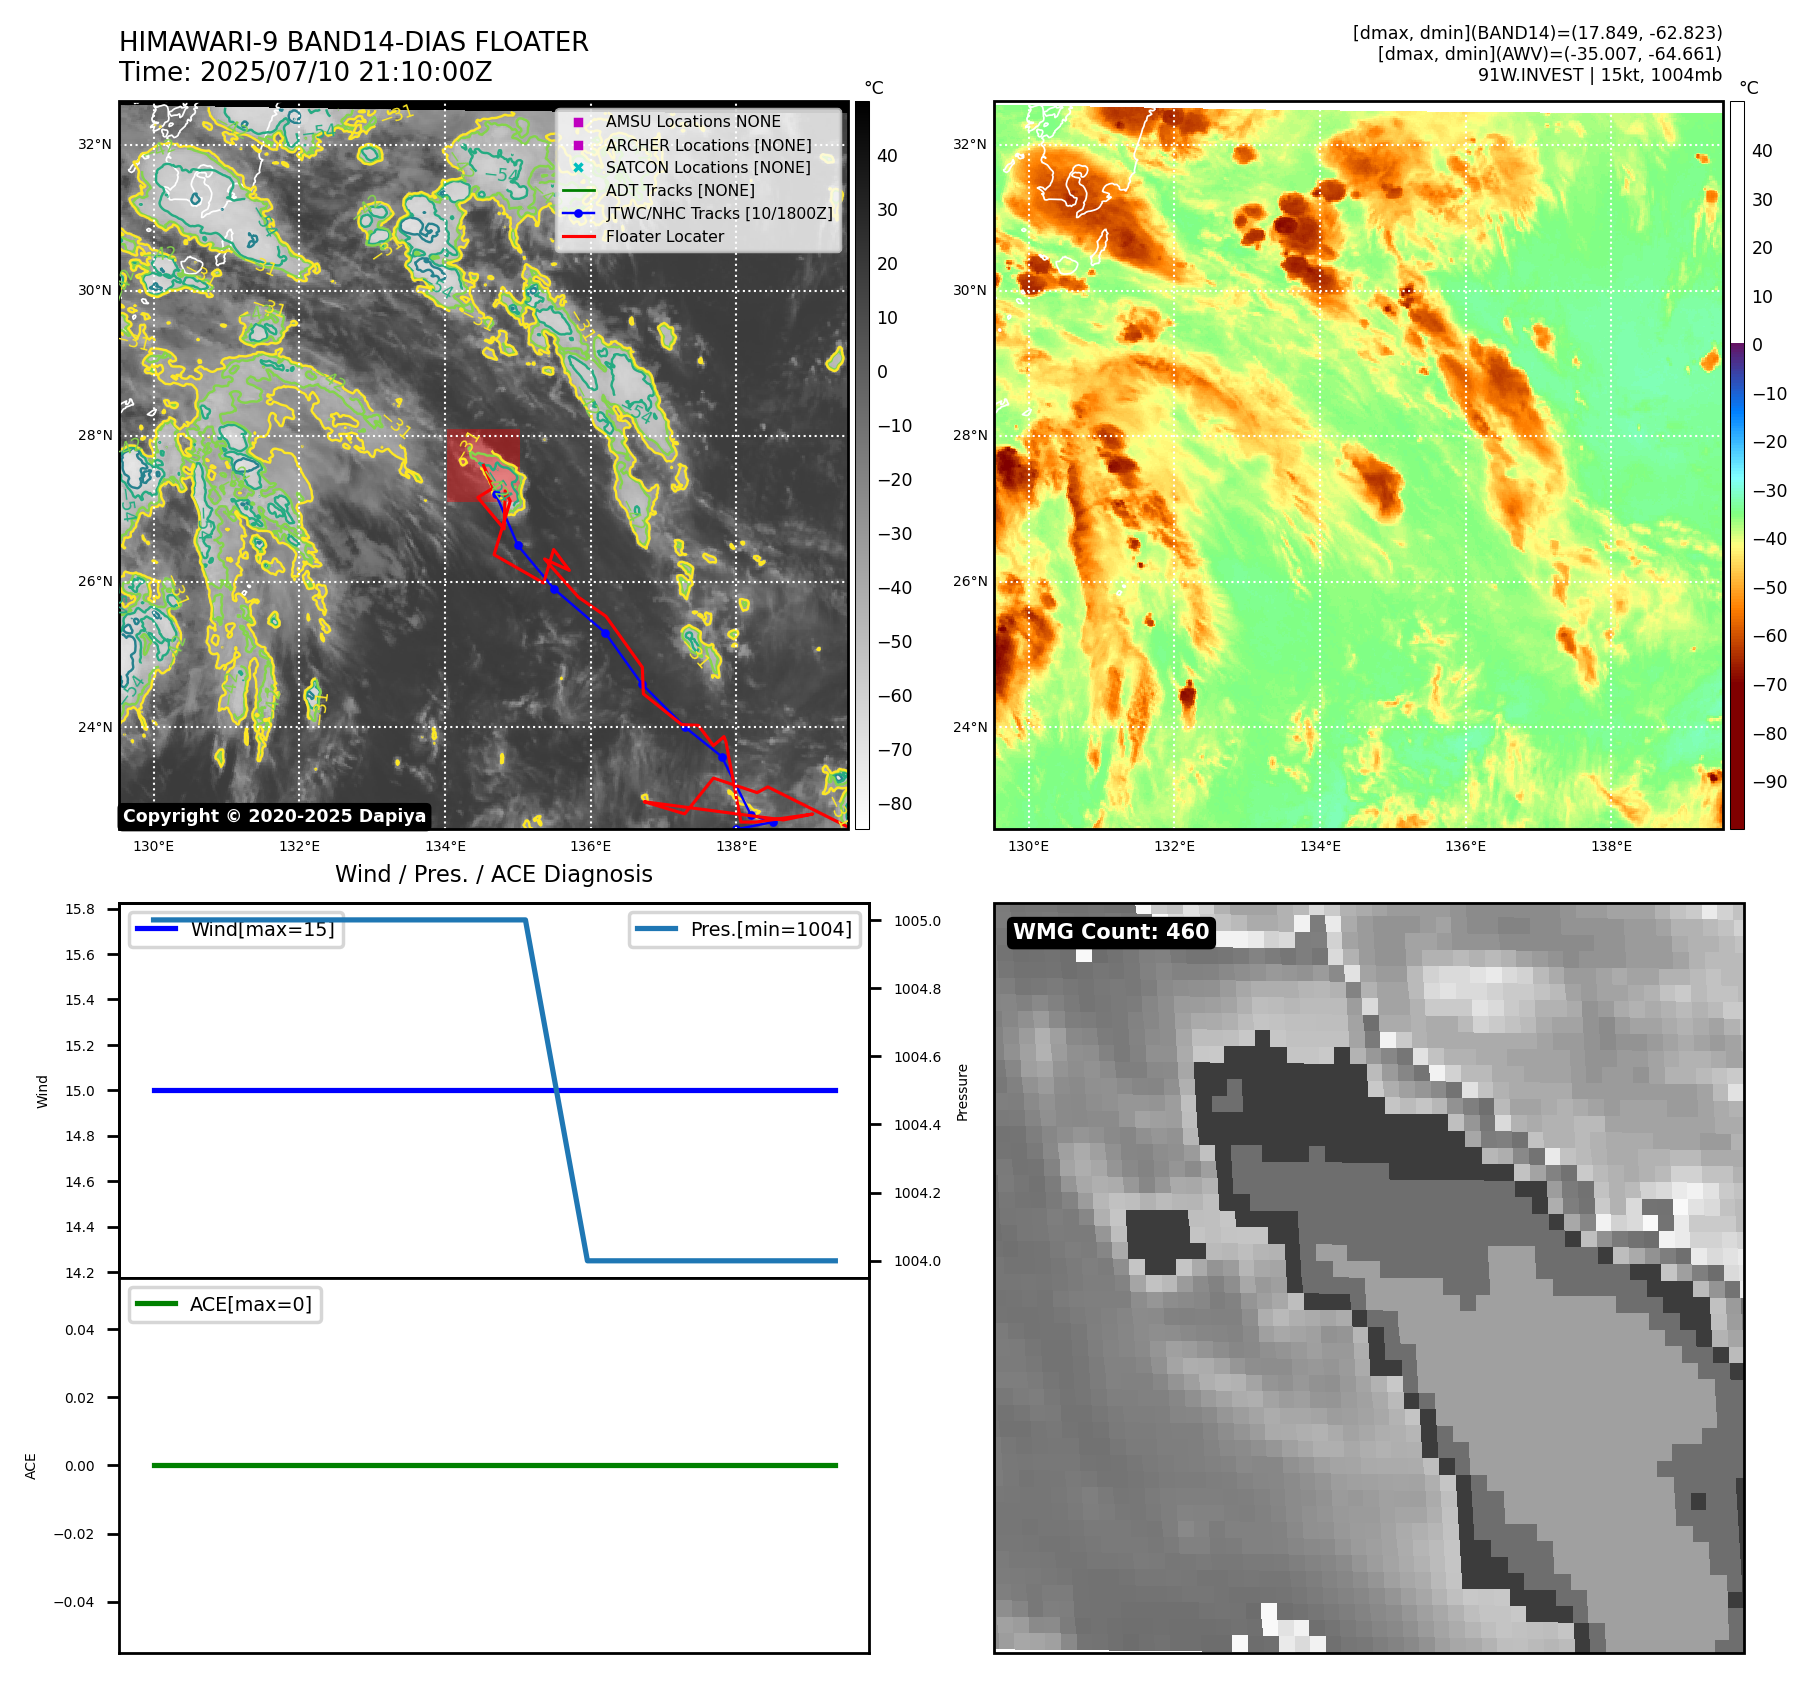Click the 'ACE[max=0]' legend text
1813x1690 pixels.
(251, 1304)
